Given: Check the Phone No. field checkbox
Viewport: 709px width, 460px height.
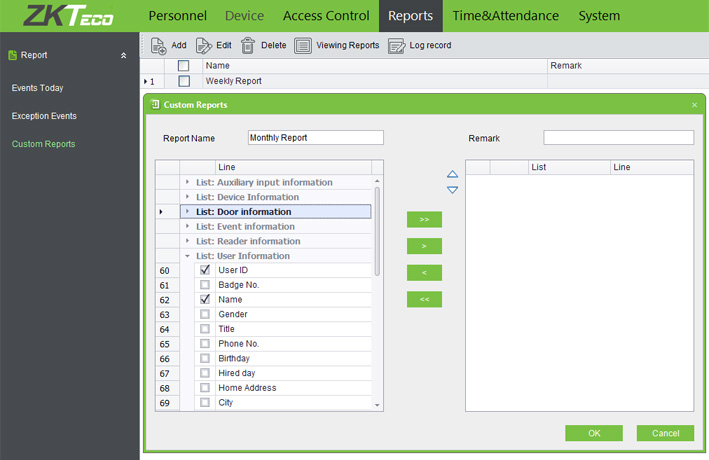Looking at the screenshot, I should [205, 343].
